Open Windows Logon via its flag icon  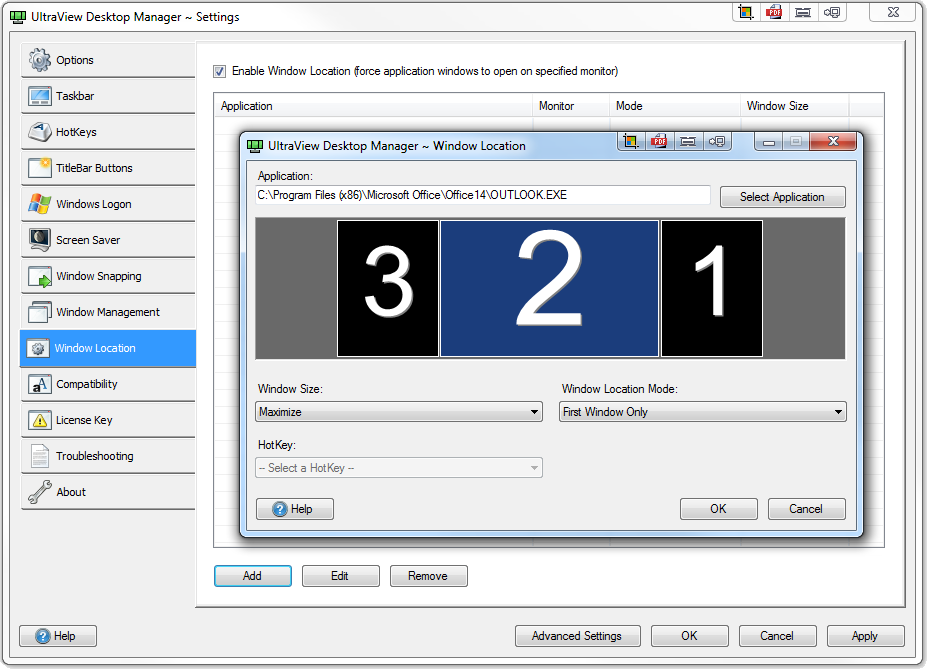40,204
